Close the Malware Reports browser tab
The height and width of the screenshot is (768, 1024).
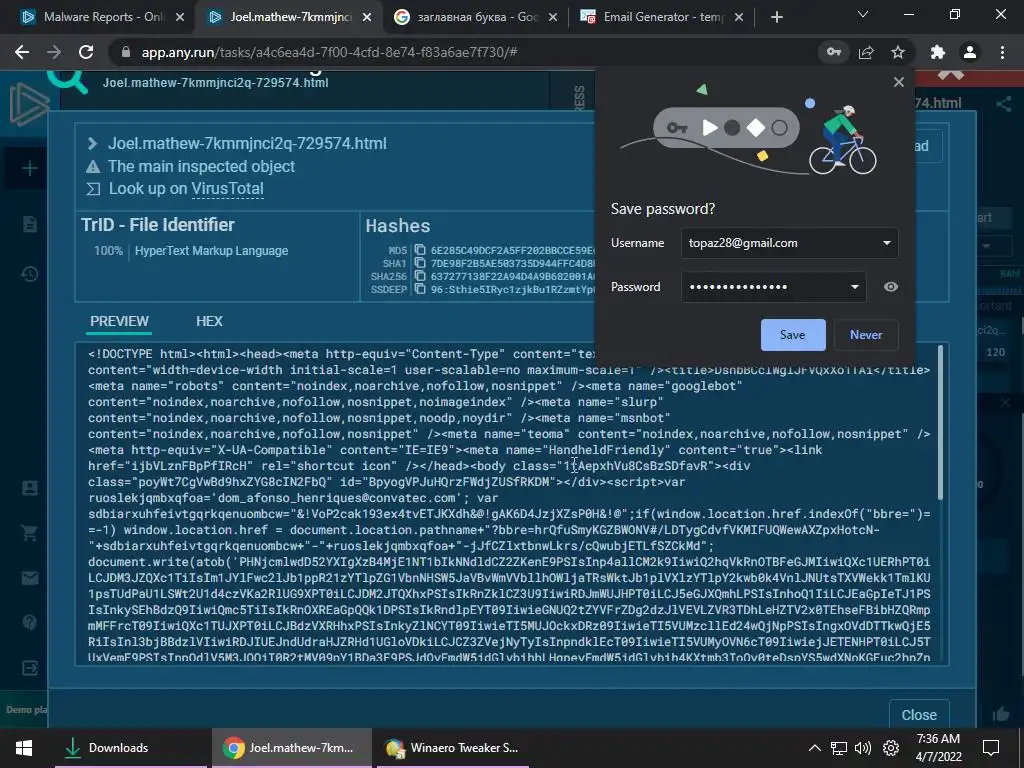click(x=180, y=18)
